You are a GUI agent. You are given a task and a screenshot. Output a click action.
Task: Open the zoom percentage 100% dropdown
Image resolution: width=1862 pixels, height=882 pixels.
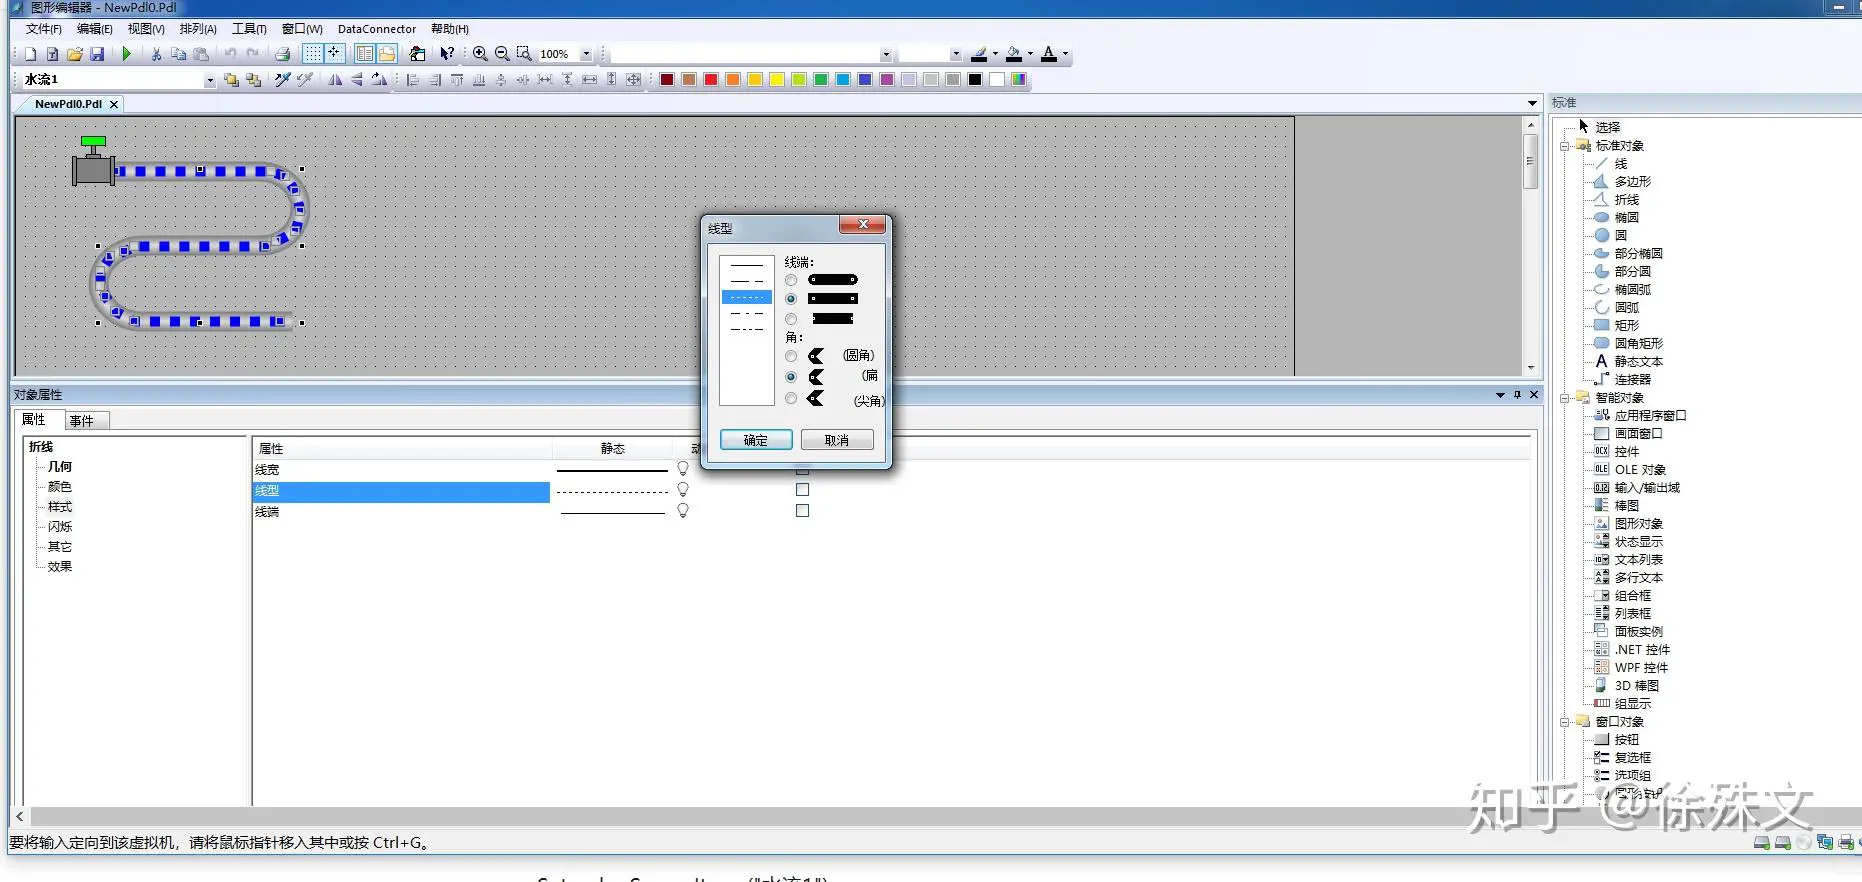pos(586,54)
